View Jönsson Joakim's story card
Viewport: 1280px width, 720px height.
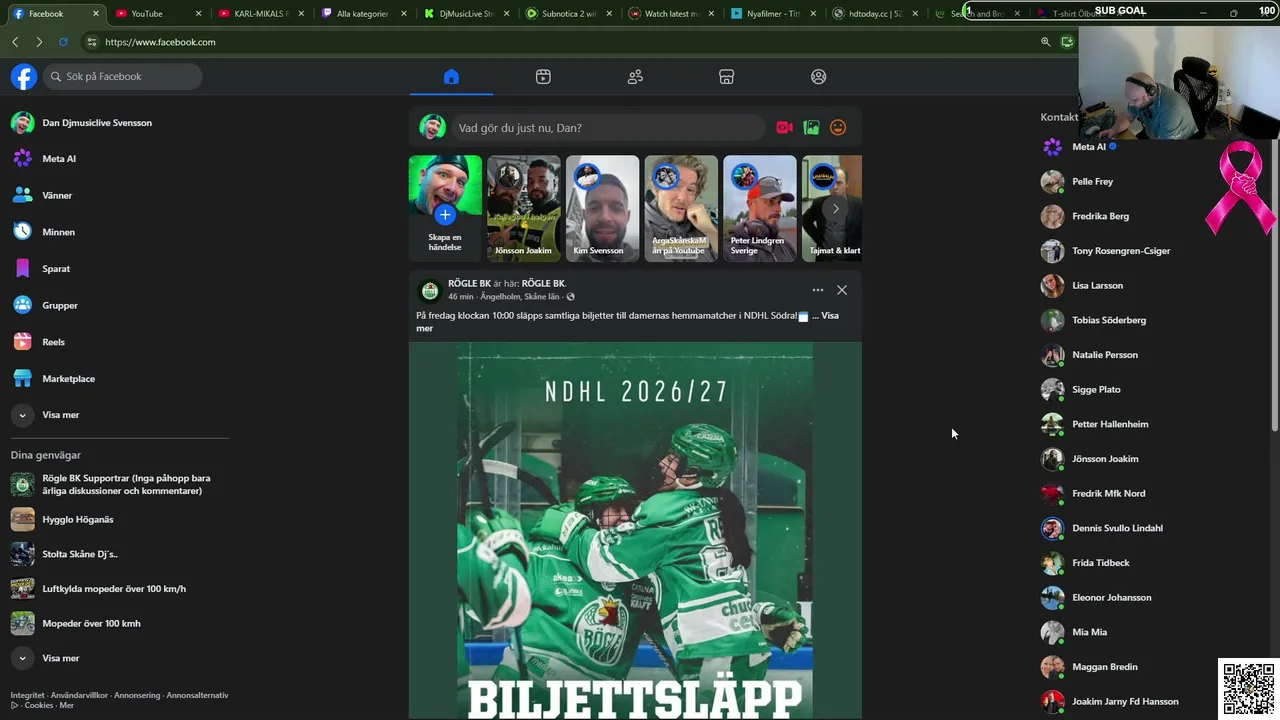(524, 208)
